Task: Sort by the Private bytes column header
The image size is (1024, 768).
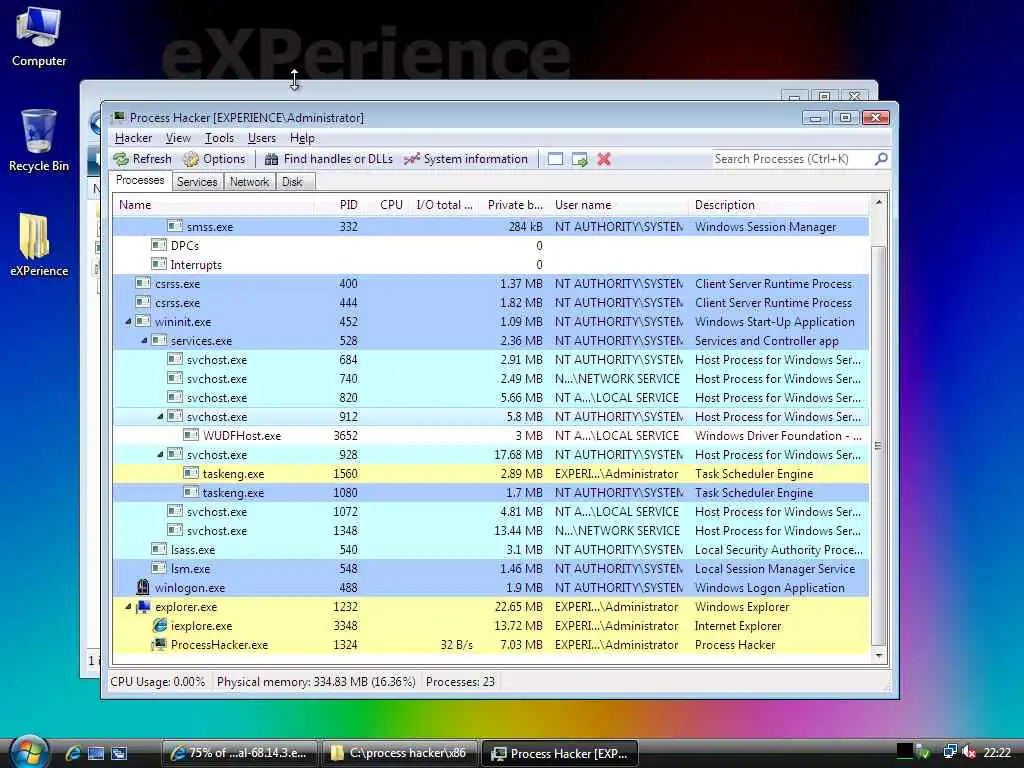Action: [x=515, y=204]
